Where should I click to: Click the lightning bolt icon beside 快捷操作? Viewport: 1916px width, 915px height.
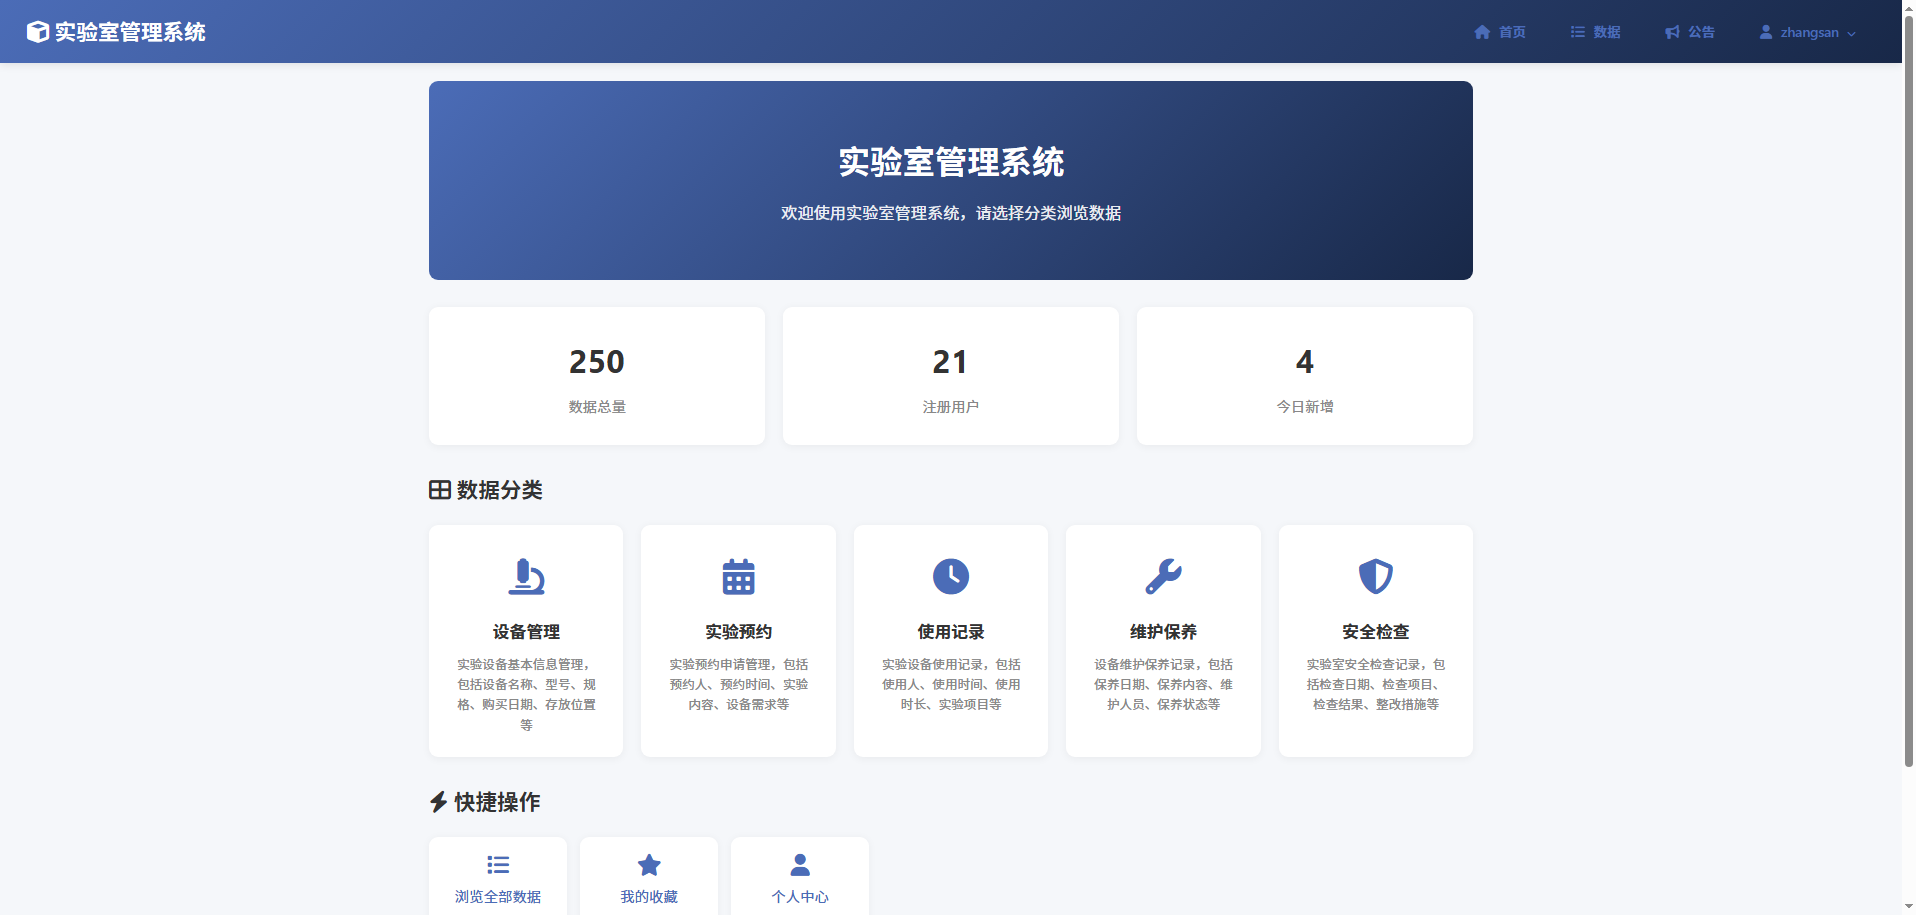pyautogui.click(x=438, y=802)
